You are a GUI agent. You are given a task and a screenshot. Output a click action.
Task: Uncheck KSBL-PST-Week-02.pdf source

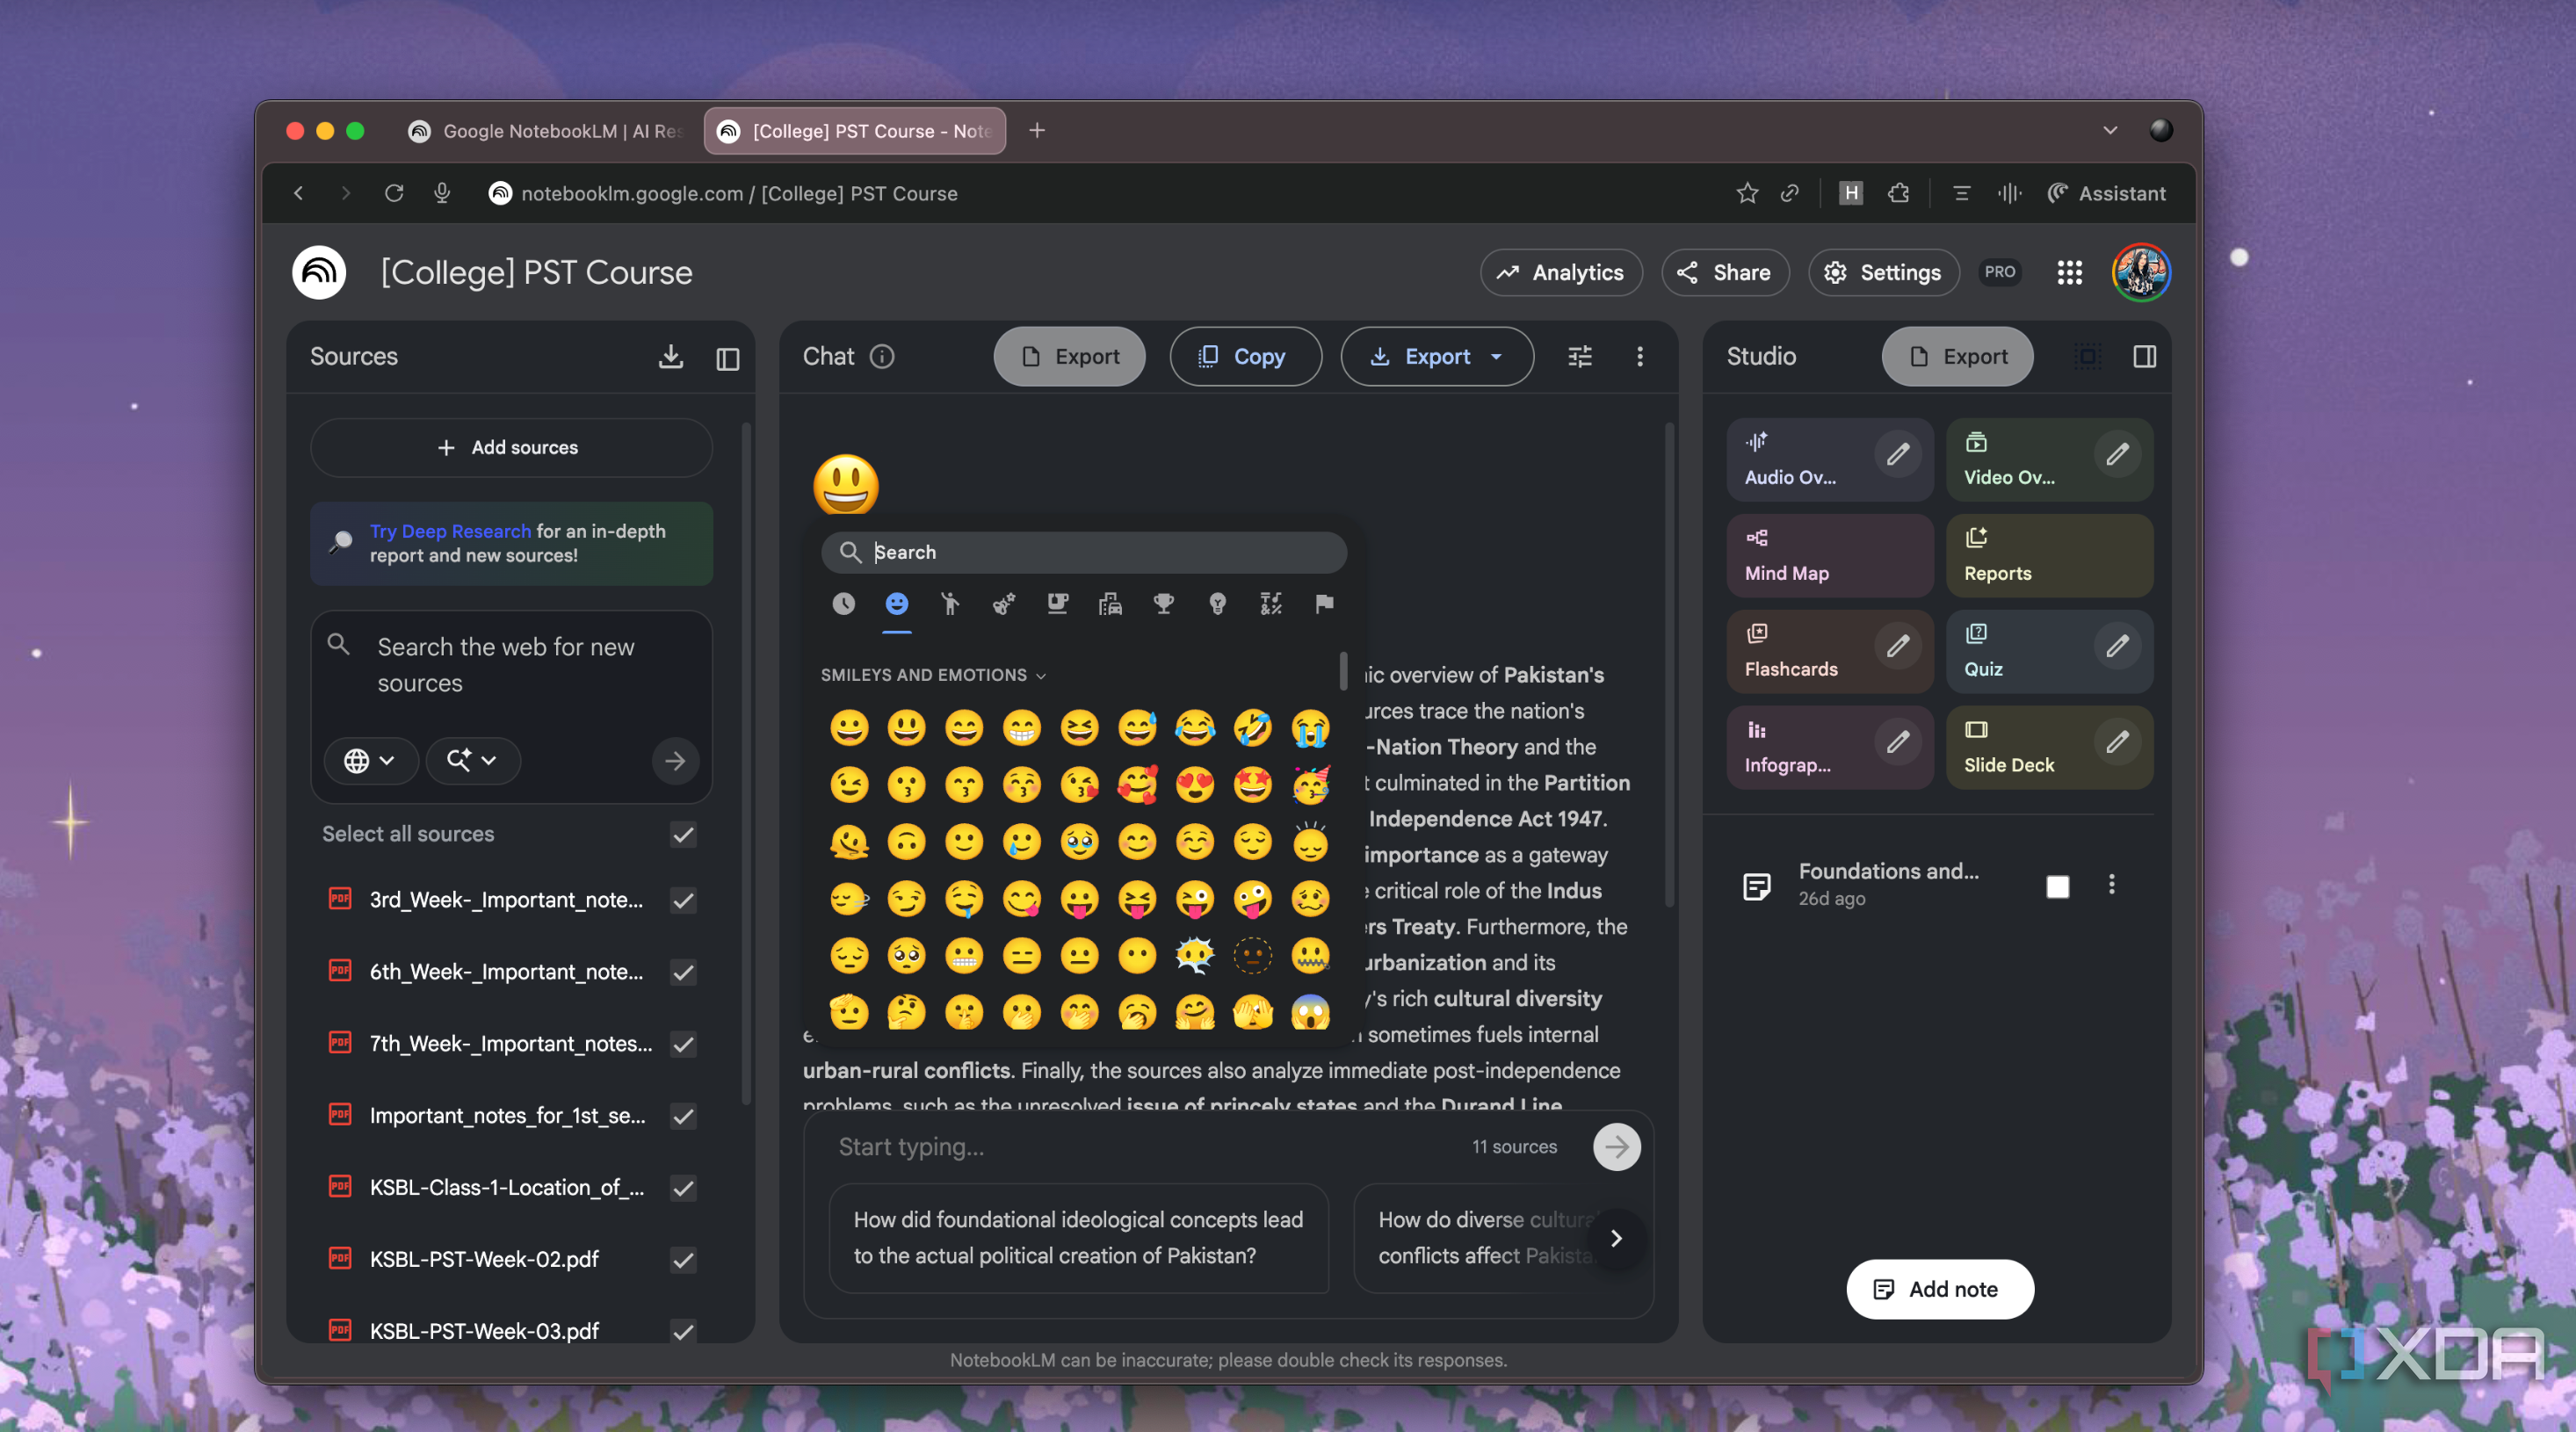tap(684, 1260)
